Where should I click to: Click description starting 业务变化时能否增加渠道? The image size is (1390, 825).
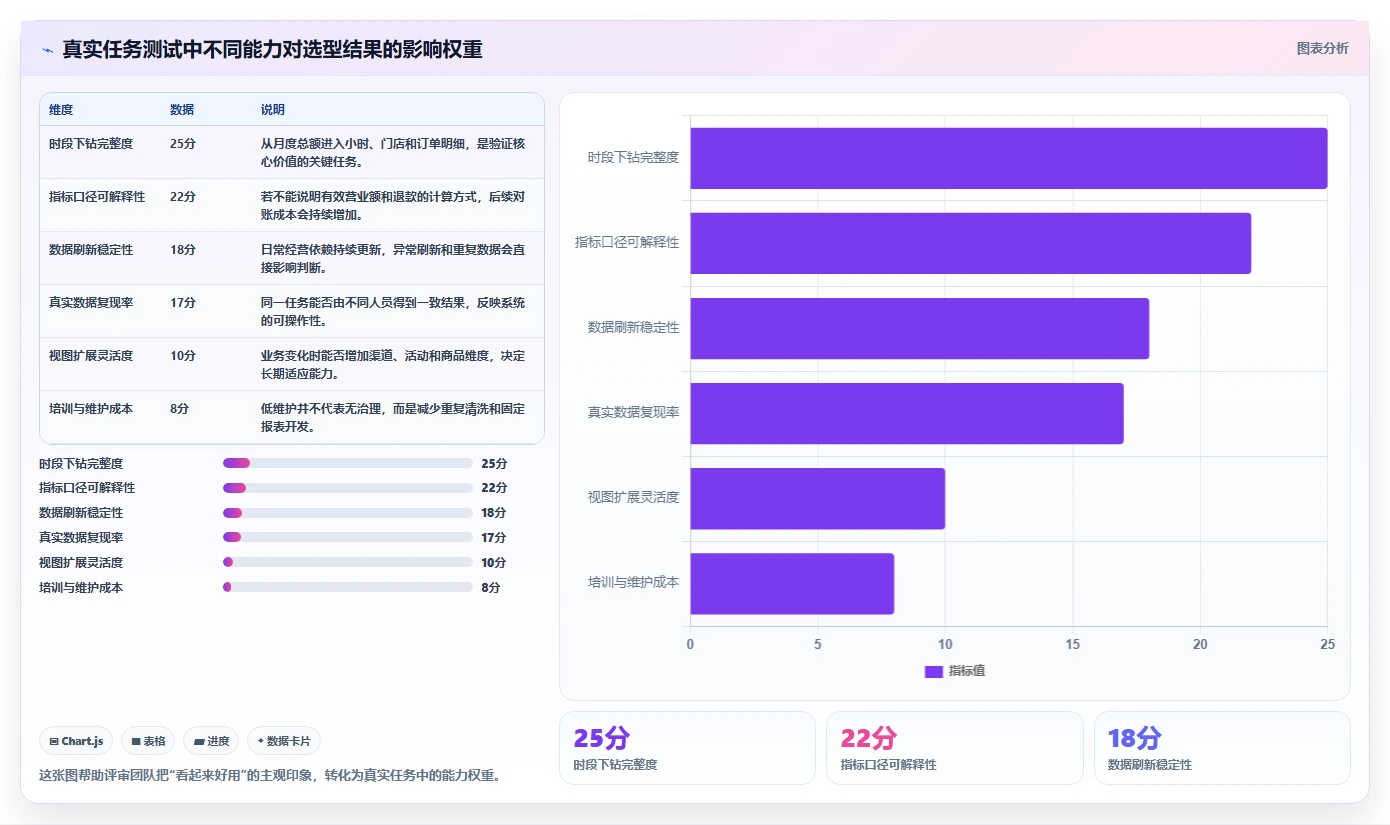click(393, 364)
